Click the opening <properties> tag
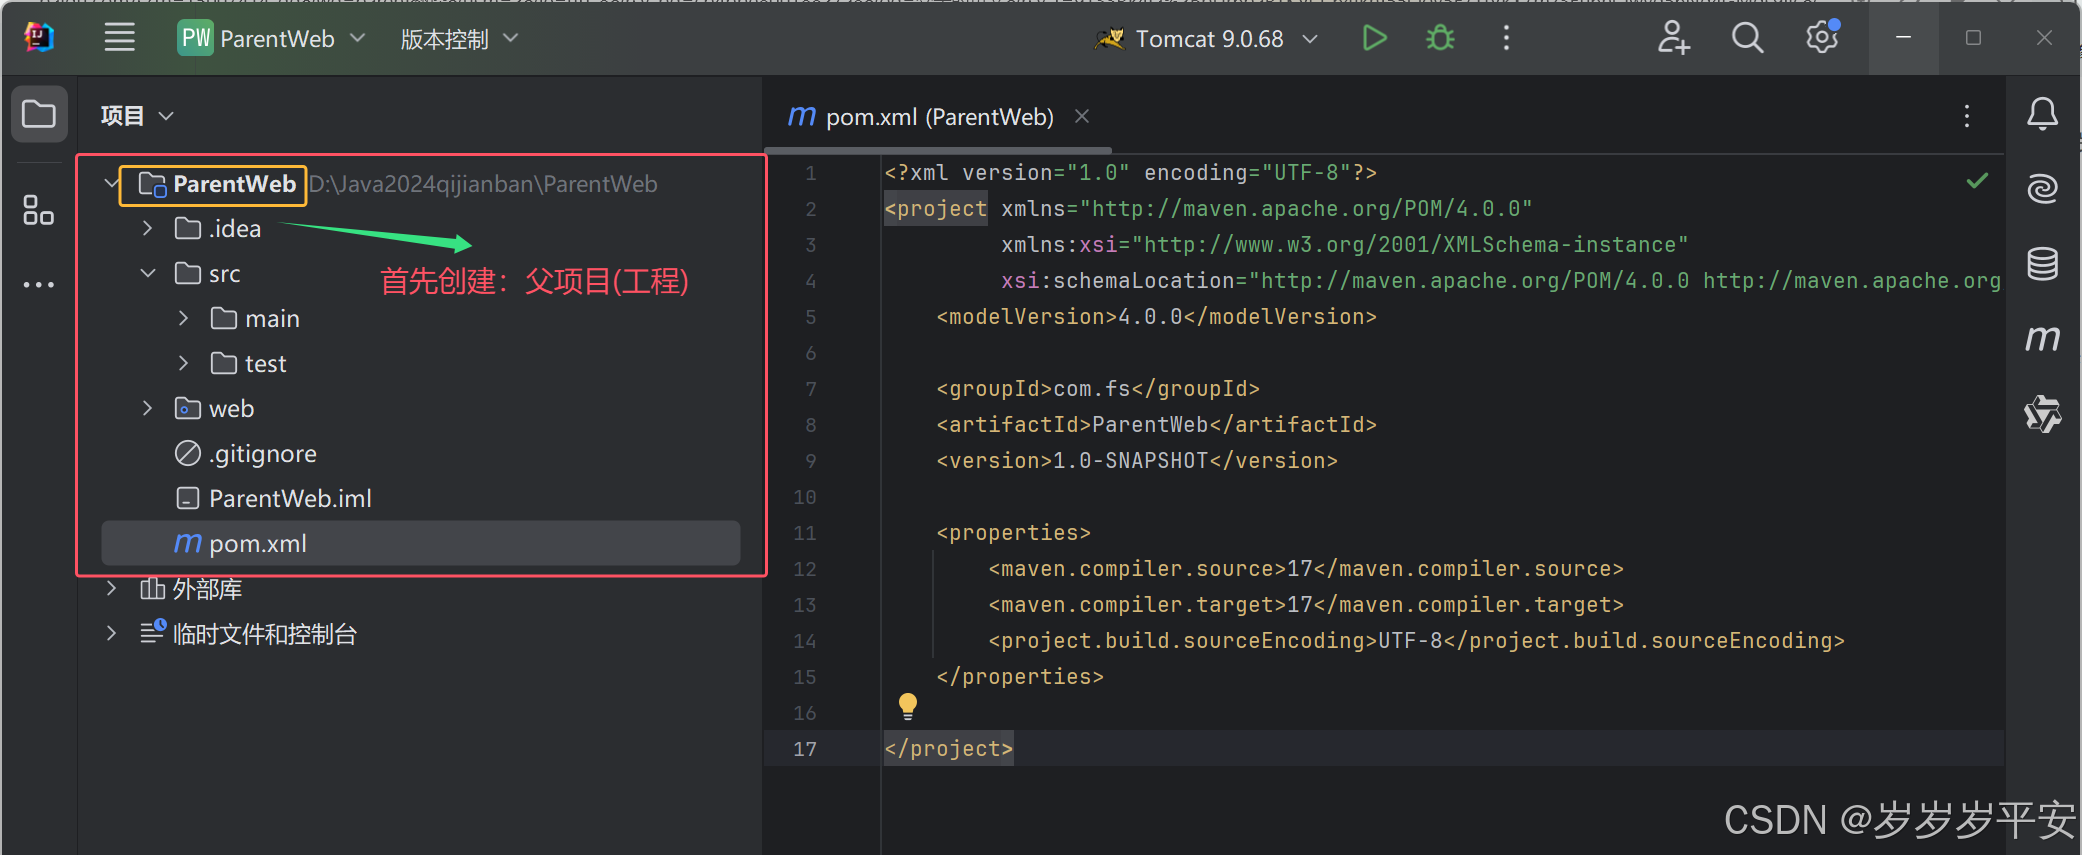This screenshot has height=855, width=2082. 1013,532
